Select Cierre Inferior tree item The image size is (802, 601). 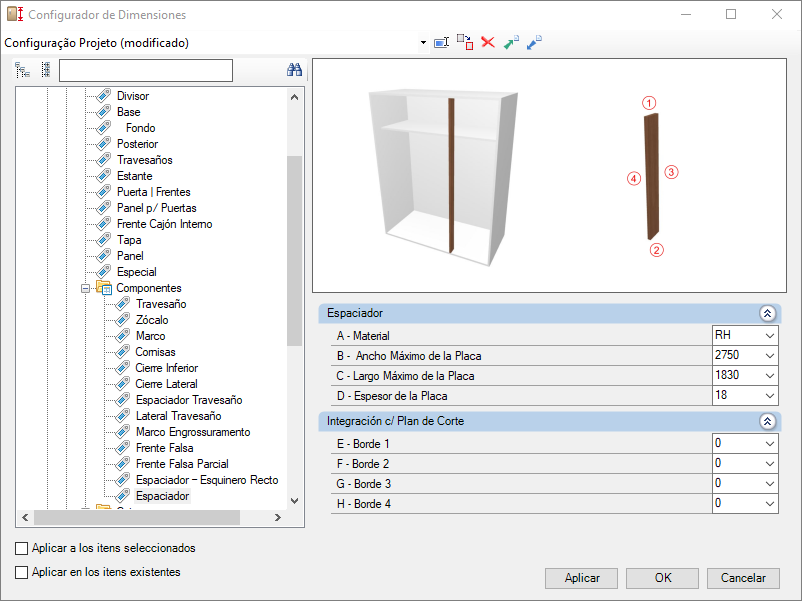point(167,368)
